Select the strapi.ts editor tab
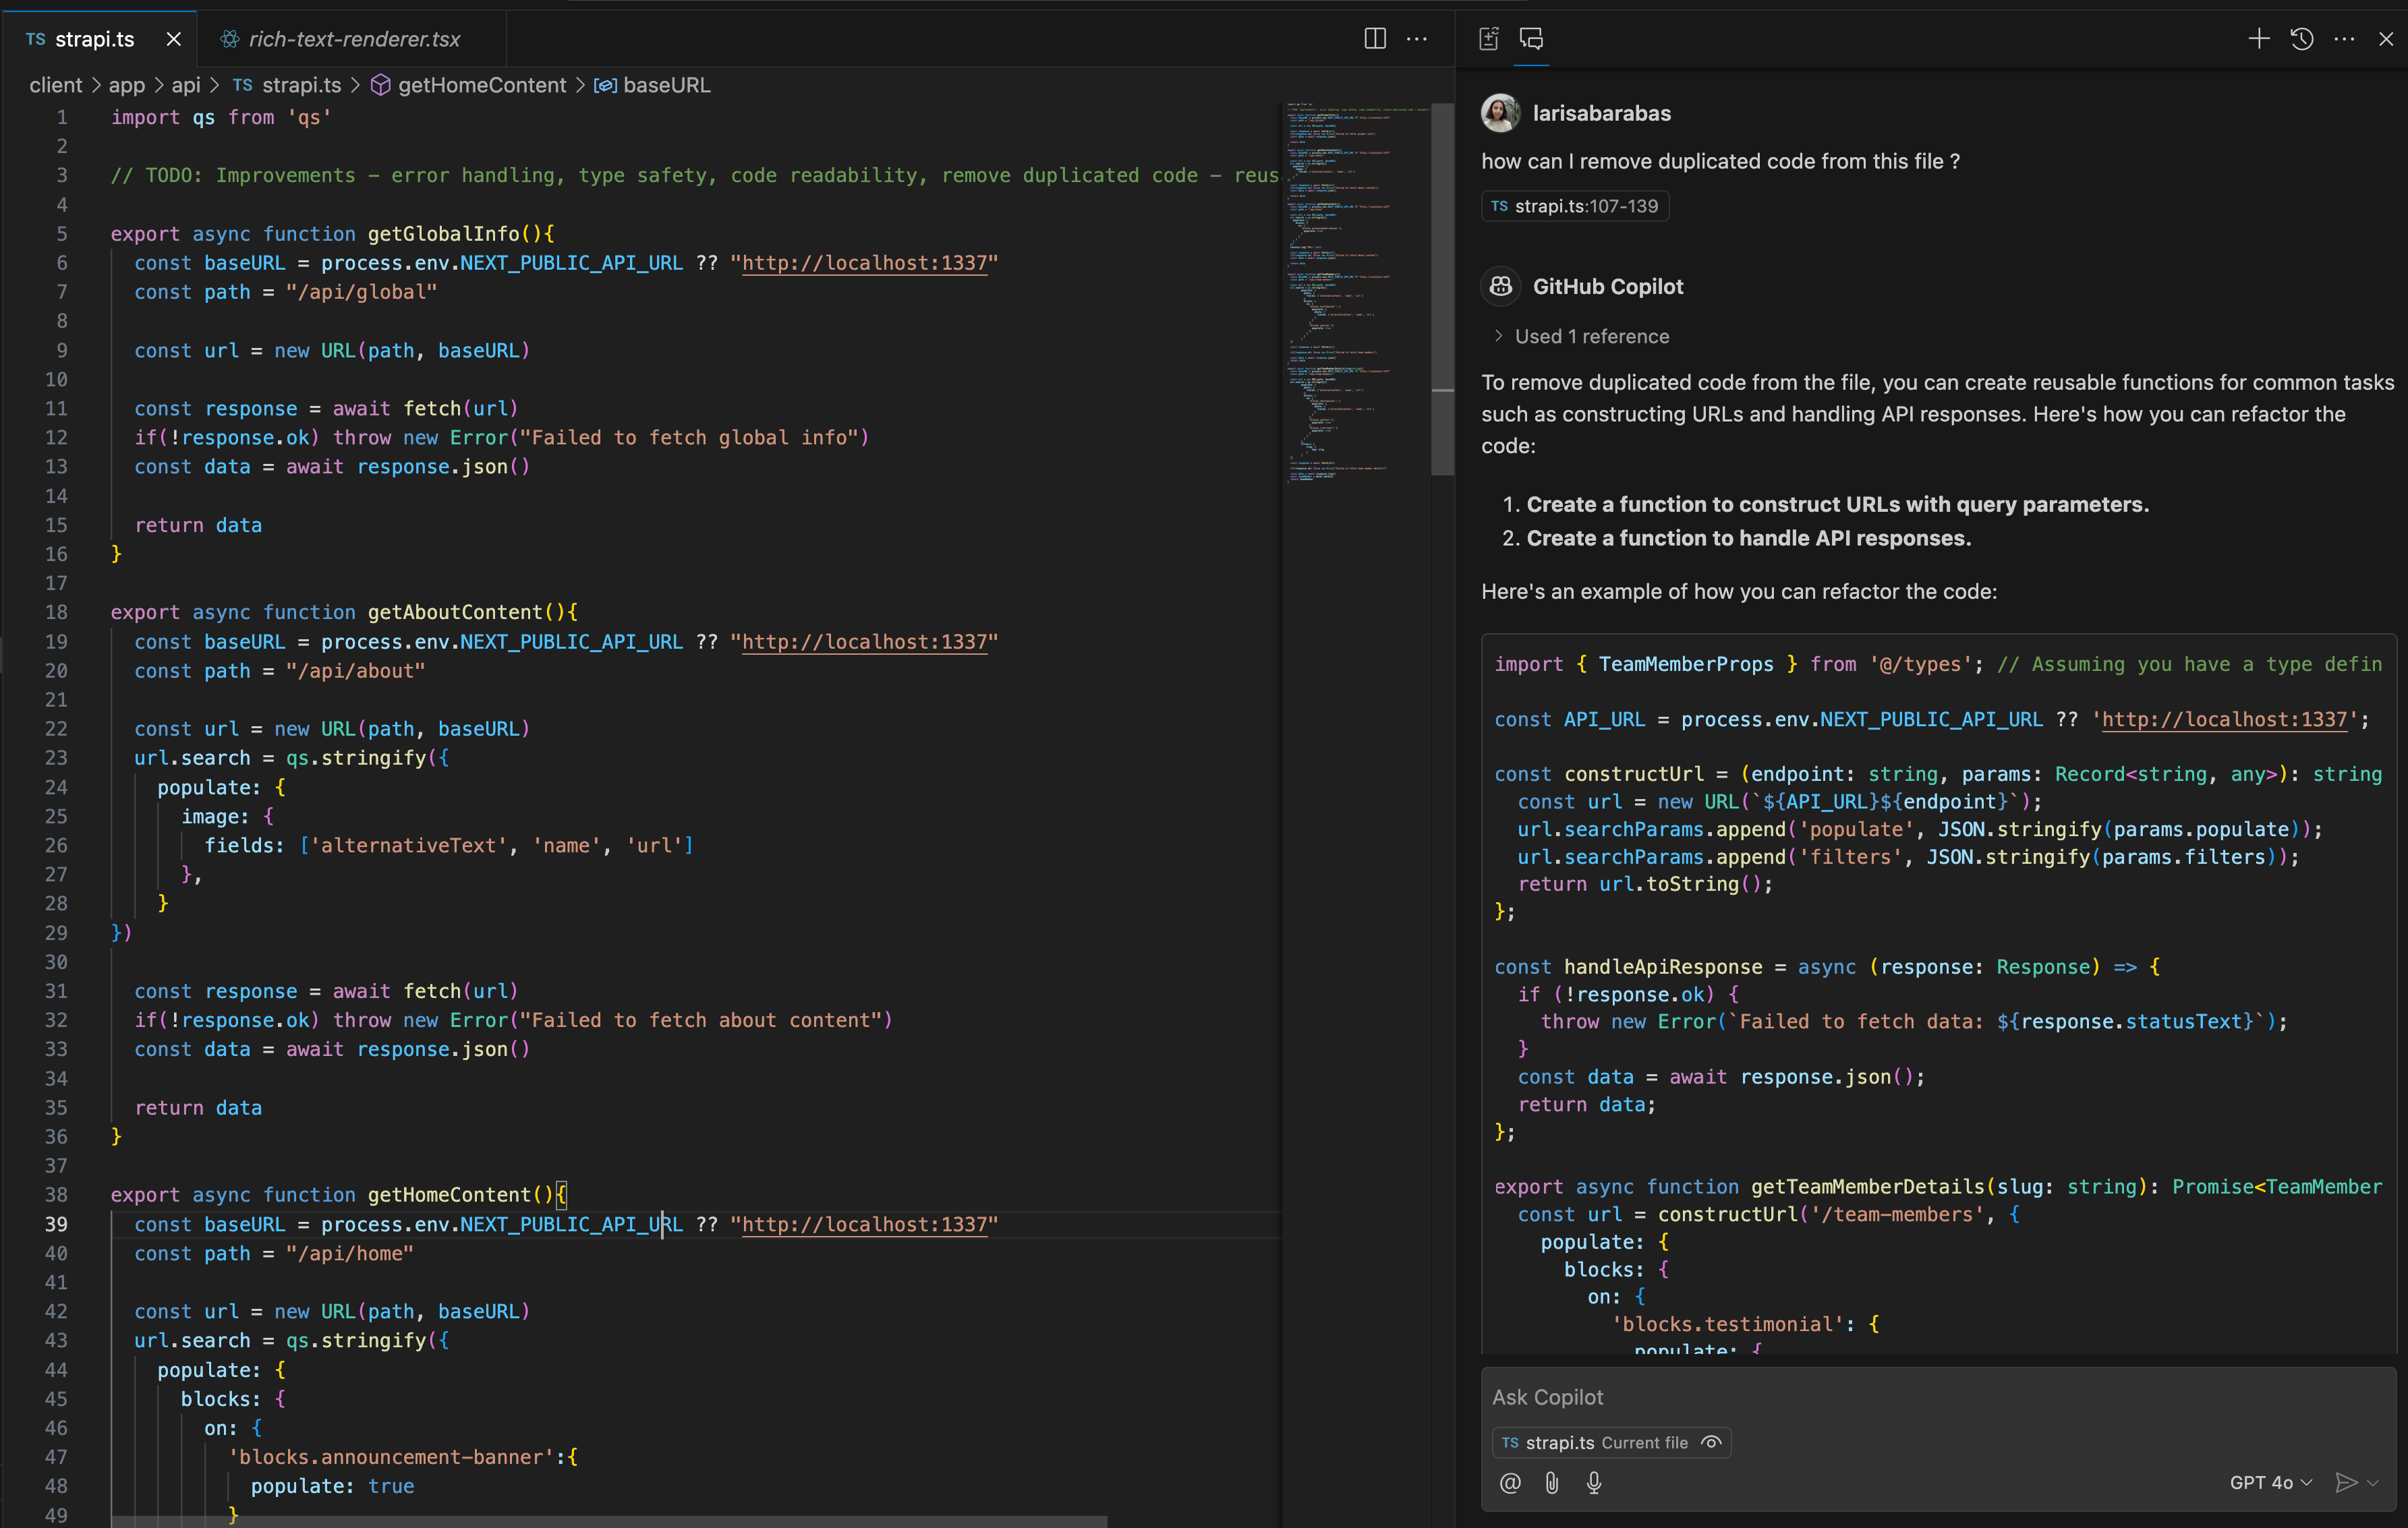The image size is (2408, 1528). click(x=94, y=39)
